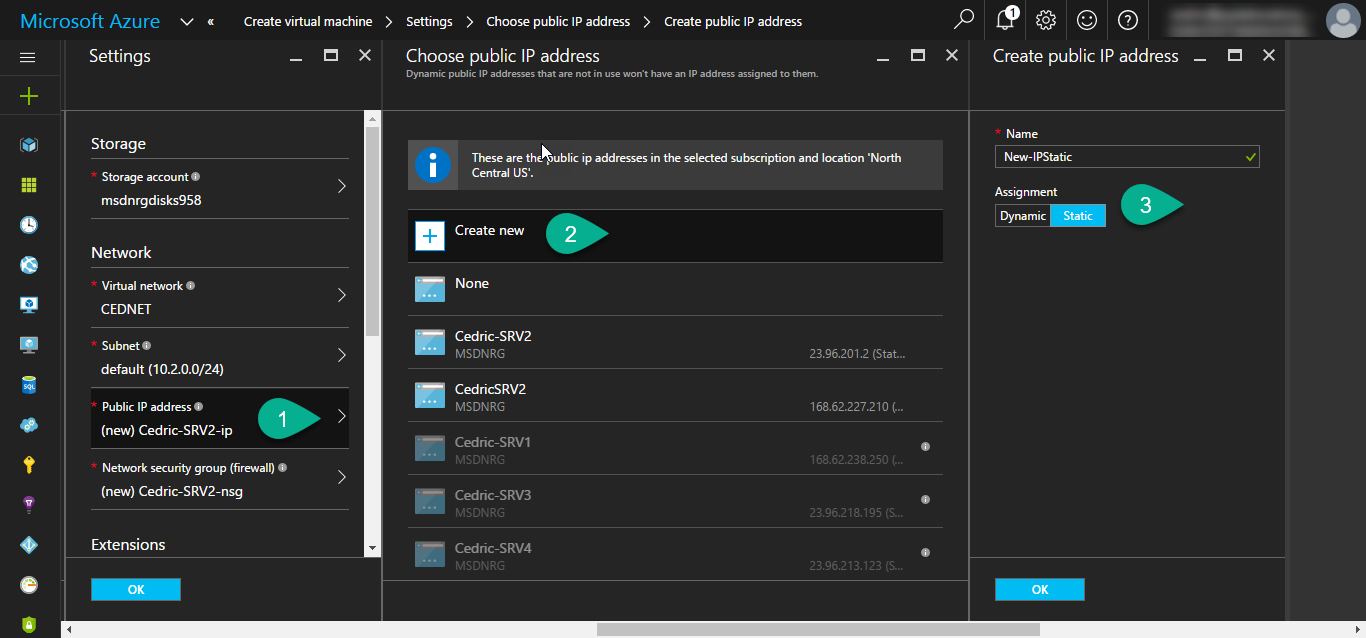The image size is (1366, 638).
Task: Open the notifications bell
Action: point(1006,19)
